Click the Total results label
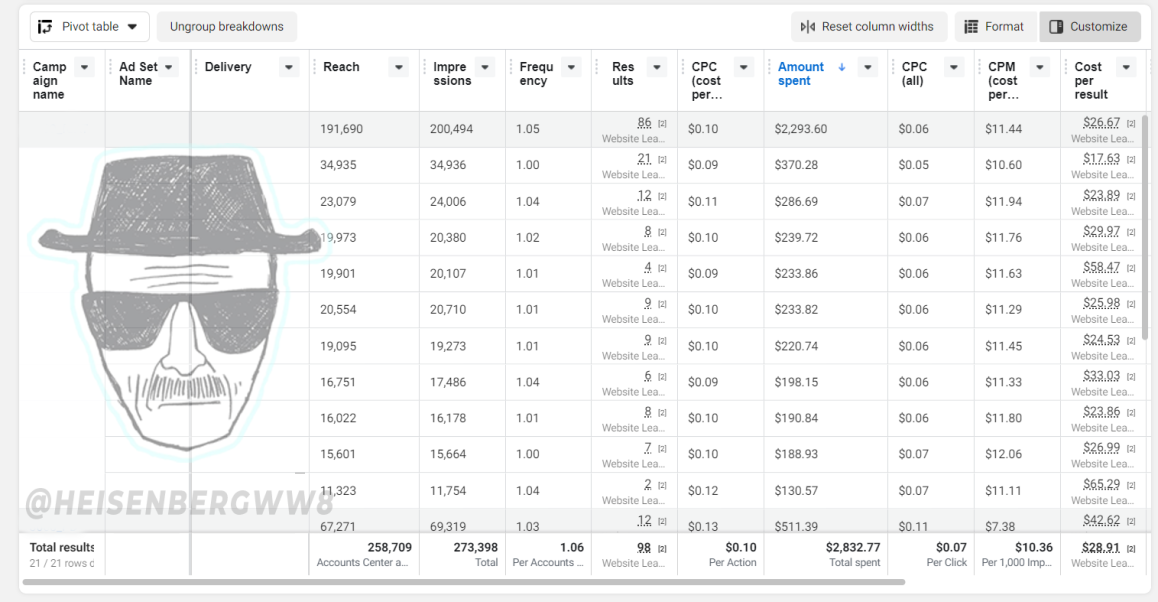 tap(62, 548)
